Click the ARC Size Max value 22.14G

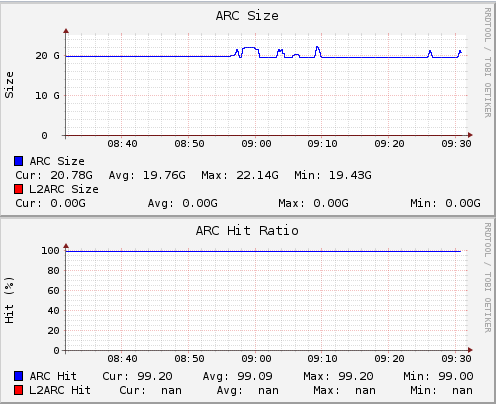pyautogui.click(x=257, y=175)
